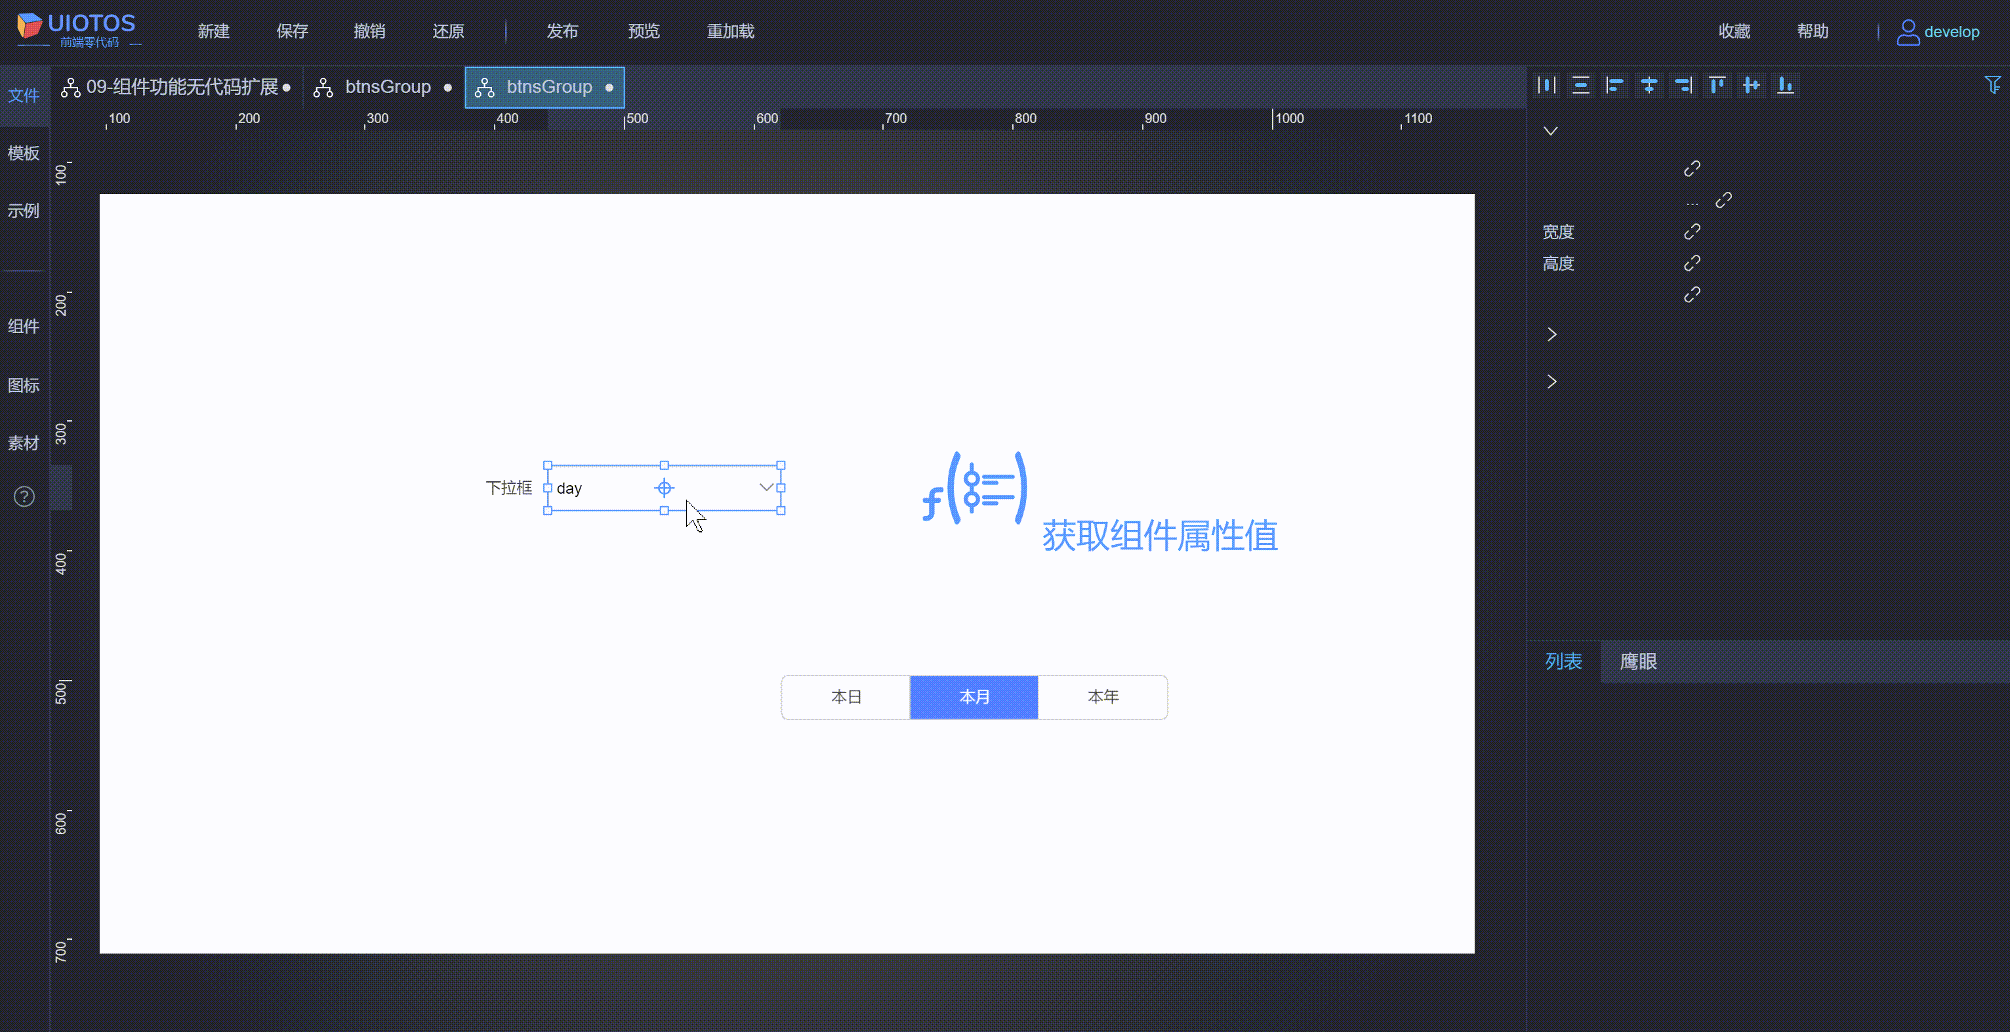
Task: Click the 宽度 link binding icon
Action: click(x=1691, y=231)
